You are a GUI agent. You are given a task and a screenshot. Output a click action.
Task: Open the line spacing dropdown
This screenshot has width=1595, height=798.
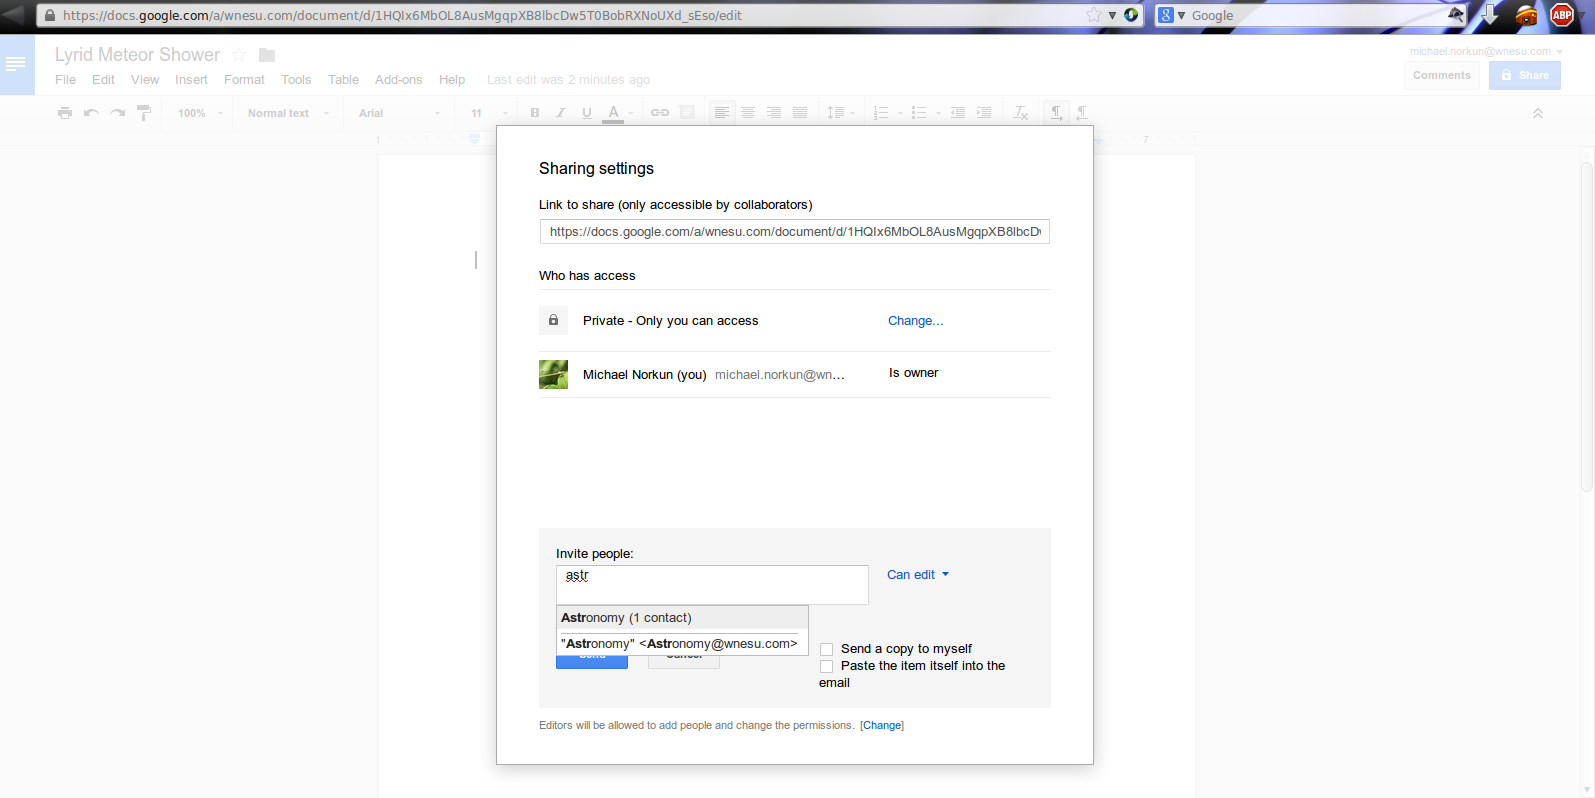pyautogui.click(x=841, y=113)
